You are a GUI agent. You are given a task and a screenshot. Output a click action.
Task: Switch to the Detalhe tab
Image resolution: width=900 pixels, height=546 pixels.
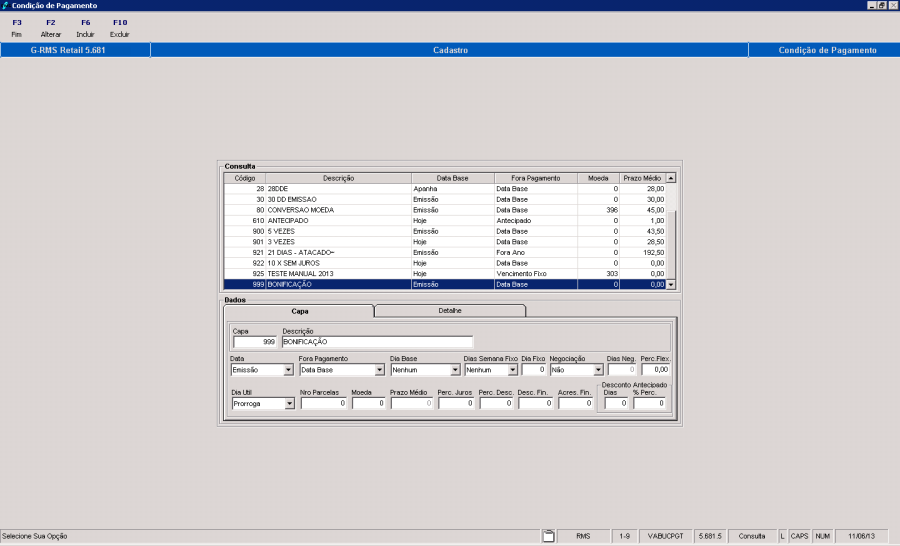click(x=450, y=311)
